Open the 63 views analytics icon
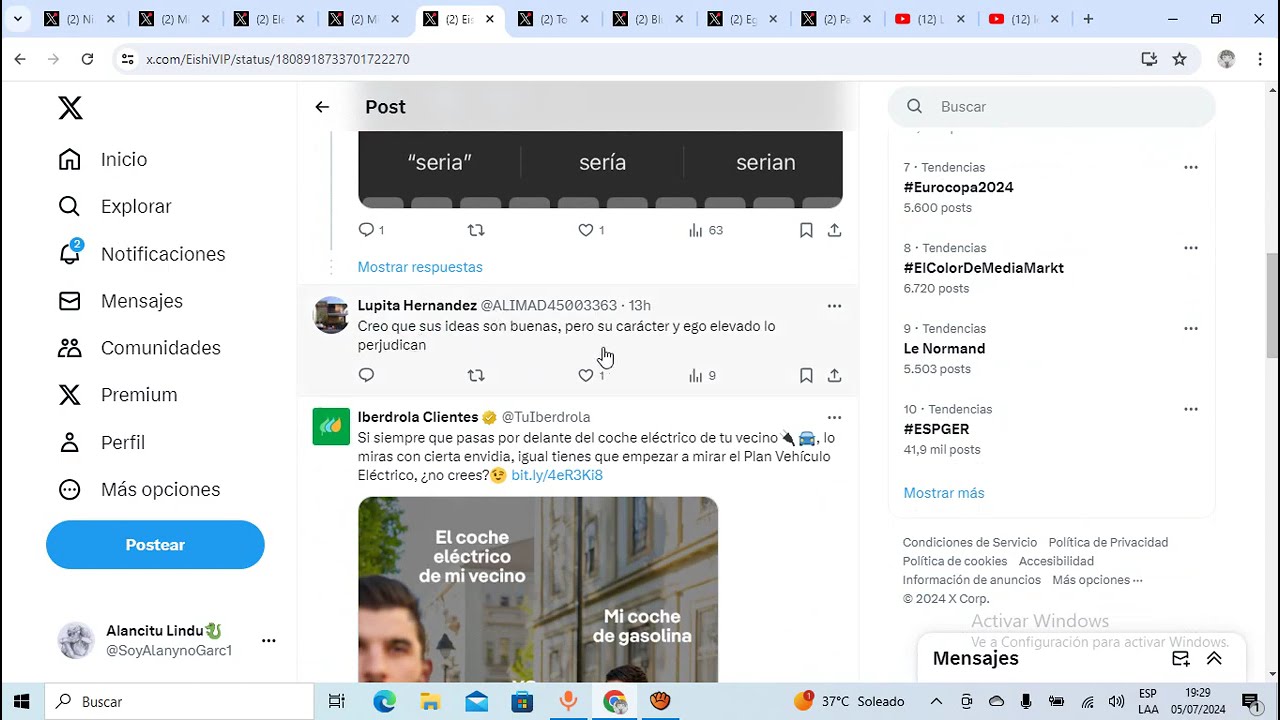Screen dimensions: 1280x720 coord(696,230)
